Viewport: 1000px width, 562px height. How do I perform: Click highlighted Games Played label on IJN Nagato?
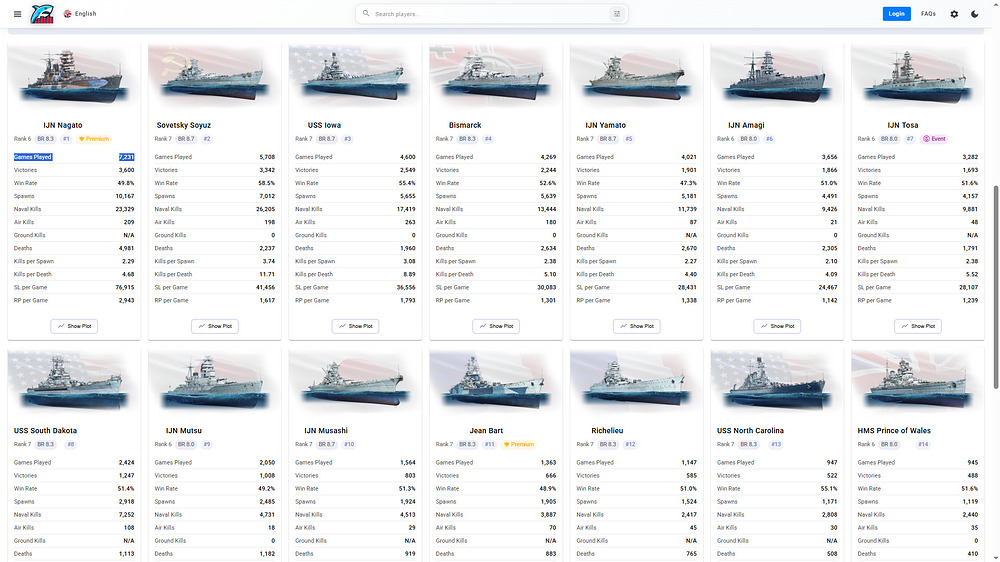33,157
